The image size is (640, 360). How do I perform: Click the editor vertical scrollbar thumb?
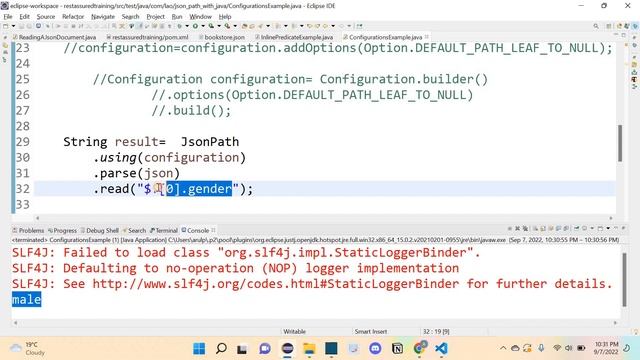point(620,143)
